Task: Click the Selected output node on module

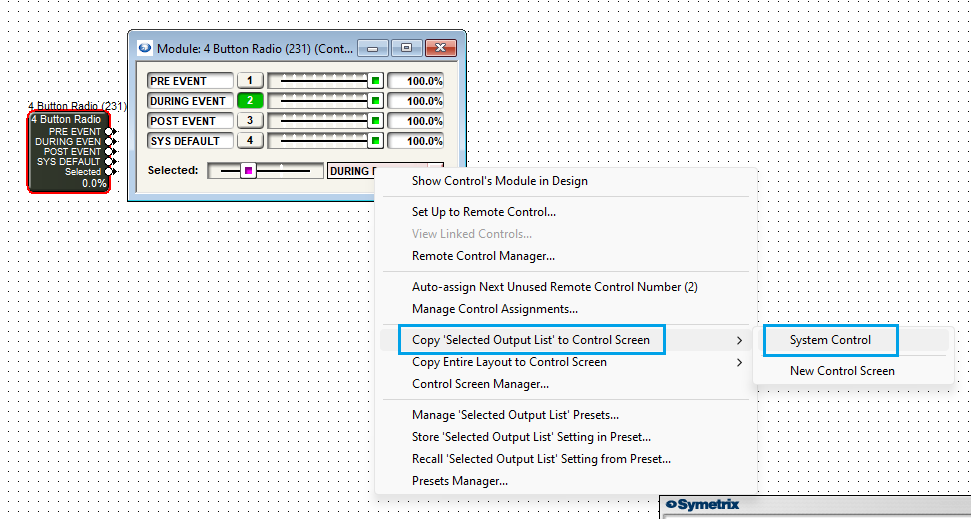Action: coord(110,172)
